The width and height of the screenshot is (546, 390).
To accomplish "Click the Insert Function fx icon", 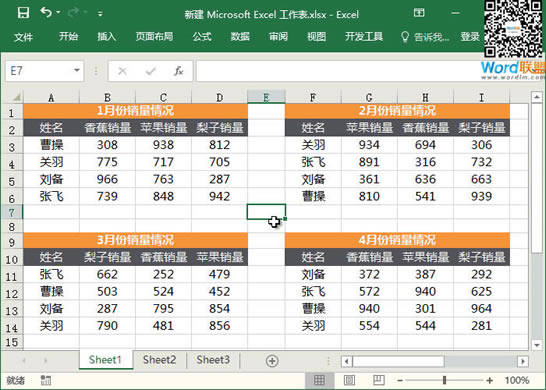I will pos(179,71).
